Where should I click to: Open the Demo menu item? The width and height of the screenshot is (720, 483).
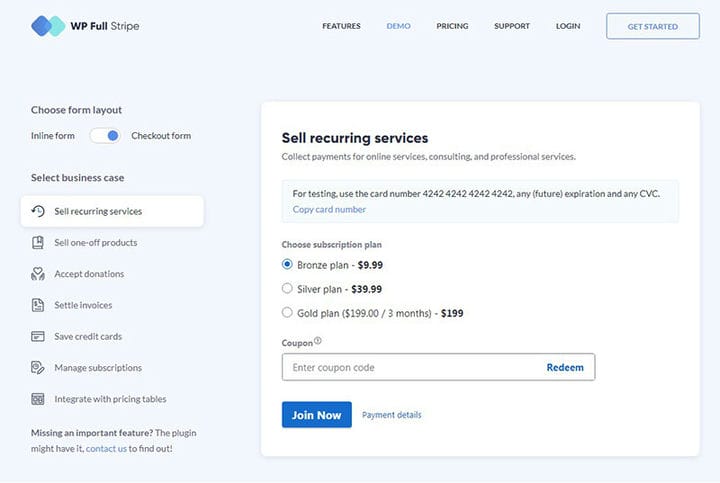399,26
